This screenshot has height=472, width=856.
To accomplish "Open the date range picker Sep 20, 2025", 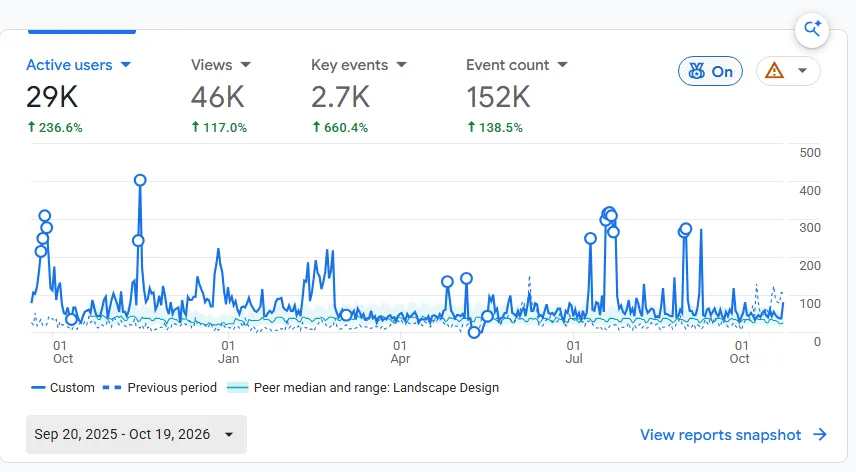I will pyautogui.click(x=136, y=434).
